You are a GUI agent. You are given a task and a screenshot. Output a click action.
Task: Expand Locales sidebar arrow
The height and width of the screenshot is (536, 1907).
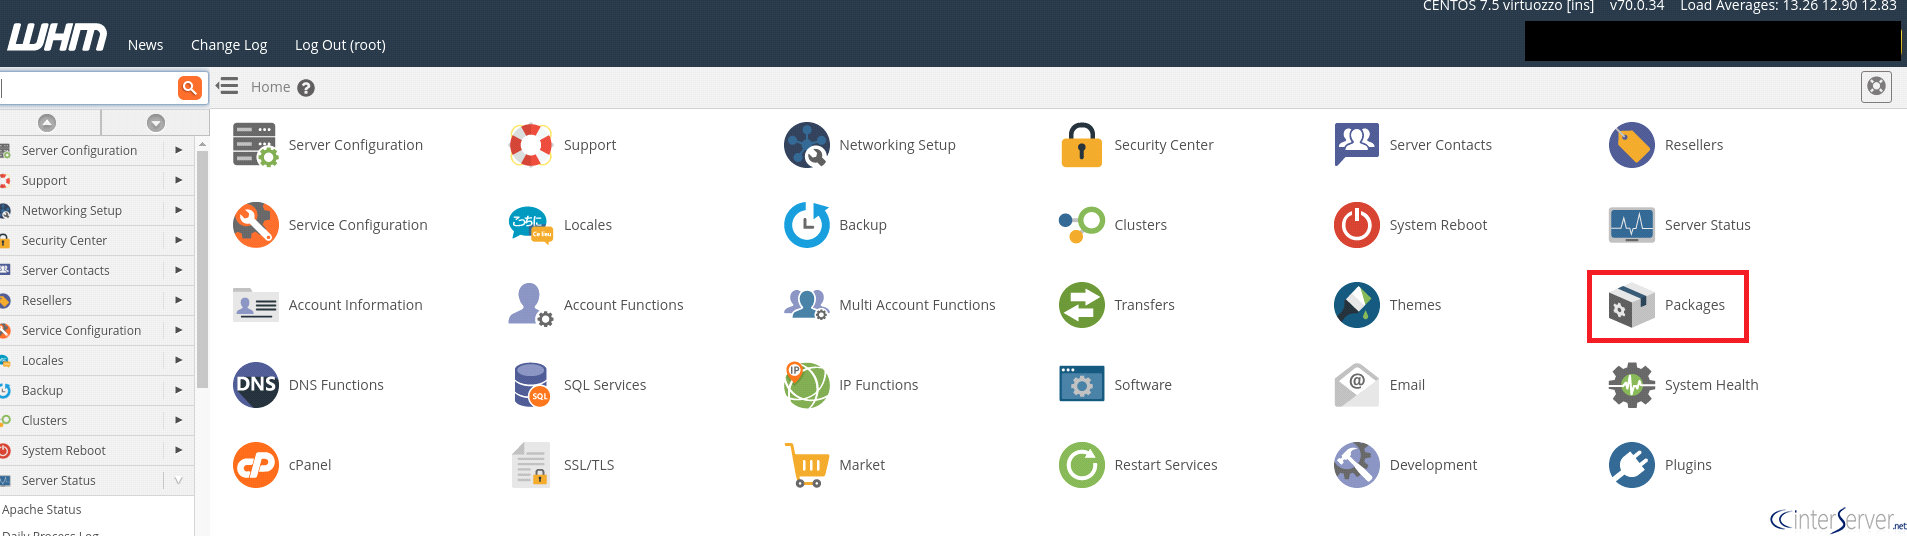click(x=178, y=360)
